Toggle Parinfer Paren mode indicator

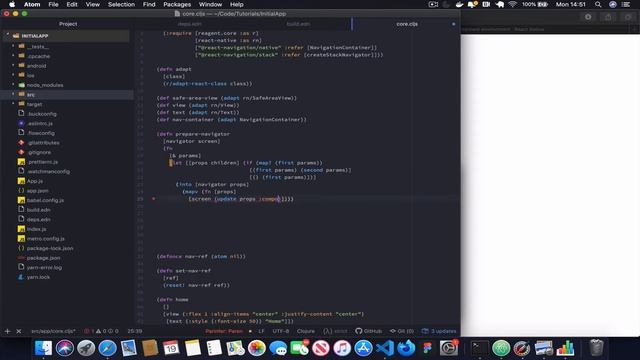(224, 331)
